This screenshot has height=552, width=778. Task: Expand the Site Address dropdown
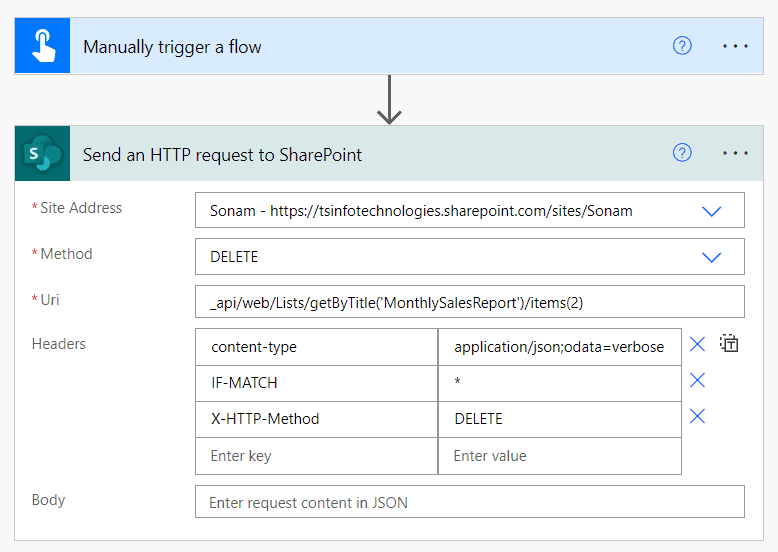click(x=712, y=211)
